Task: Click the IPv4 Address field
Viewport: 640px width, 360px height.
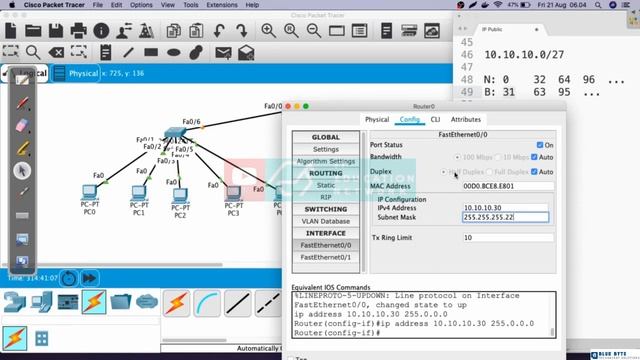Action: click(x=505, y=208)
